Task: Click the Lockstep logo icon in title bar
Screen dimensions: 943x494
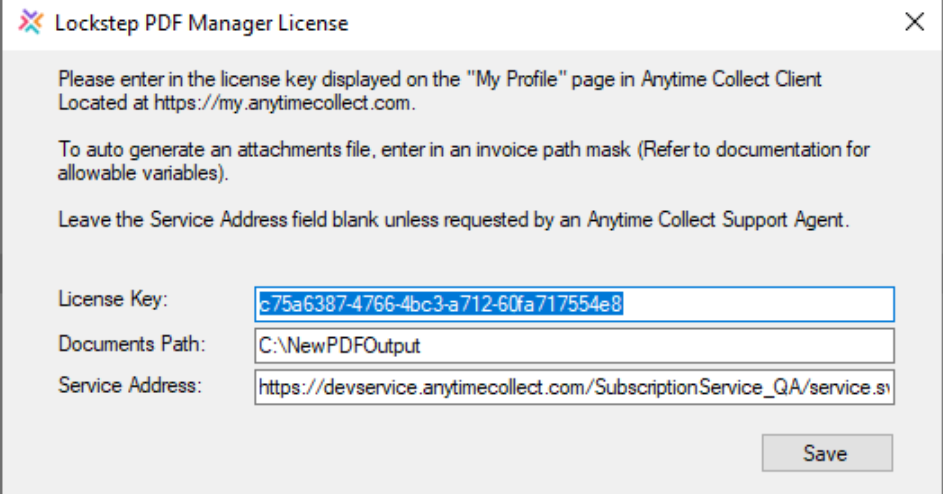Action: (x=31, y=21)
